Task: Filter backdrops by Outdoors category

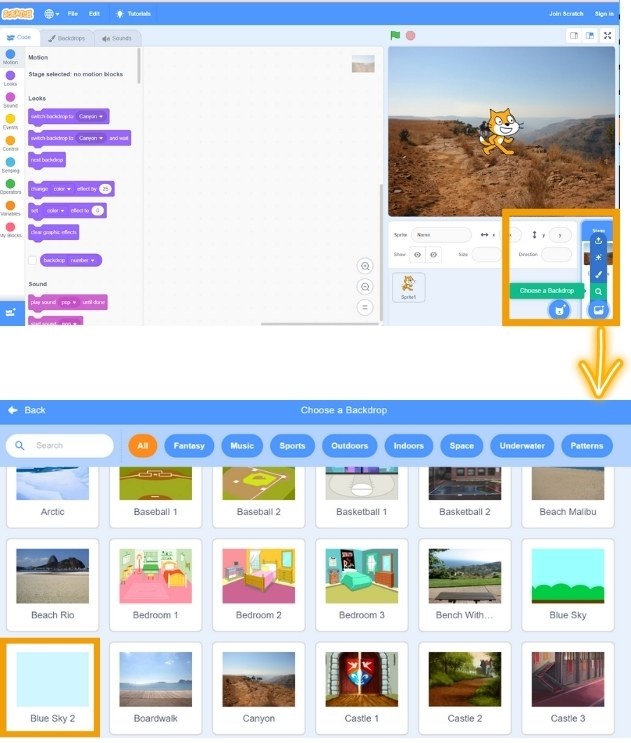Action: (350, 446)
